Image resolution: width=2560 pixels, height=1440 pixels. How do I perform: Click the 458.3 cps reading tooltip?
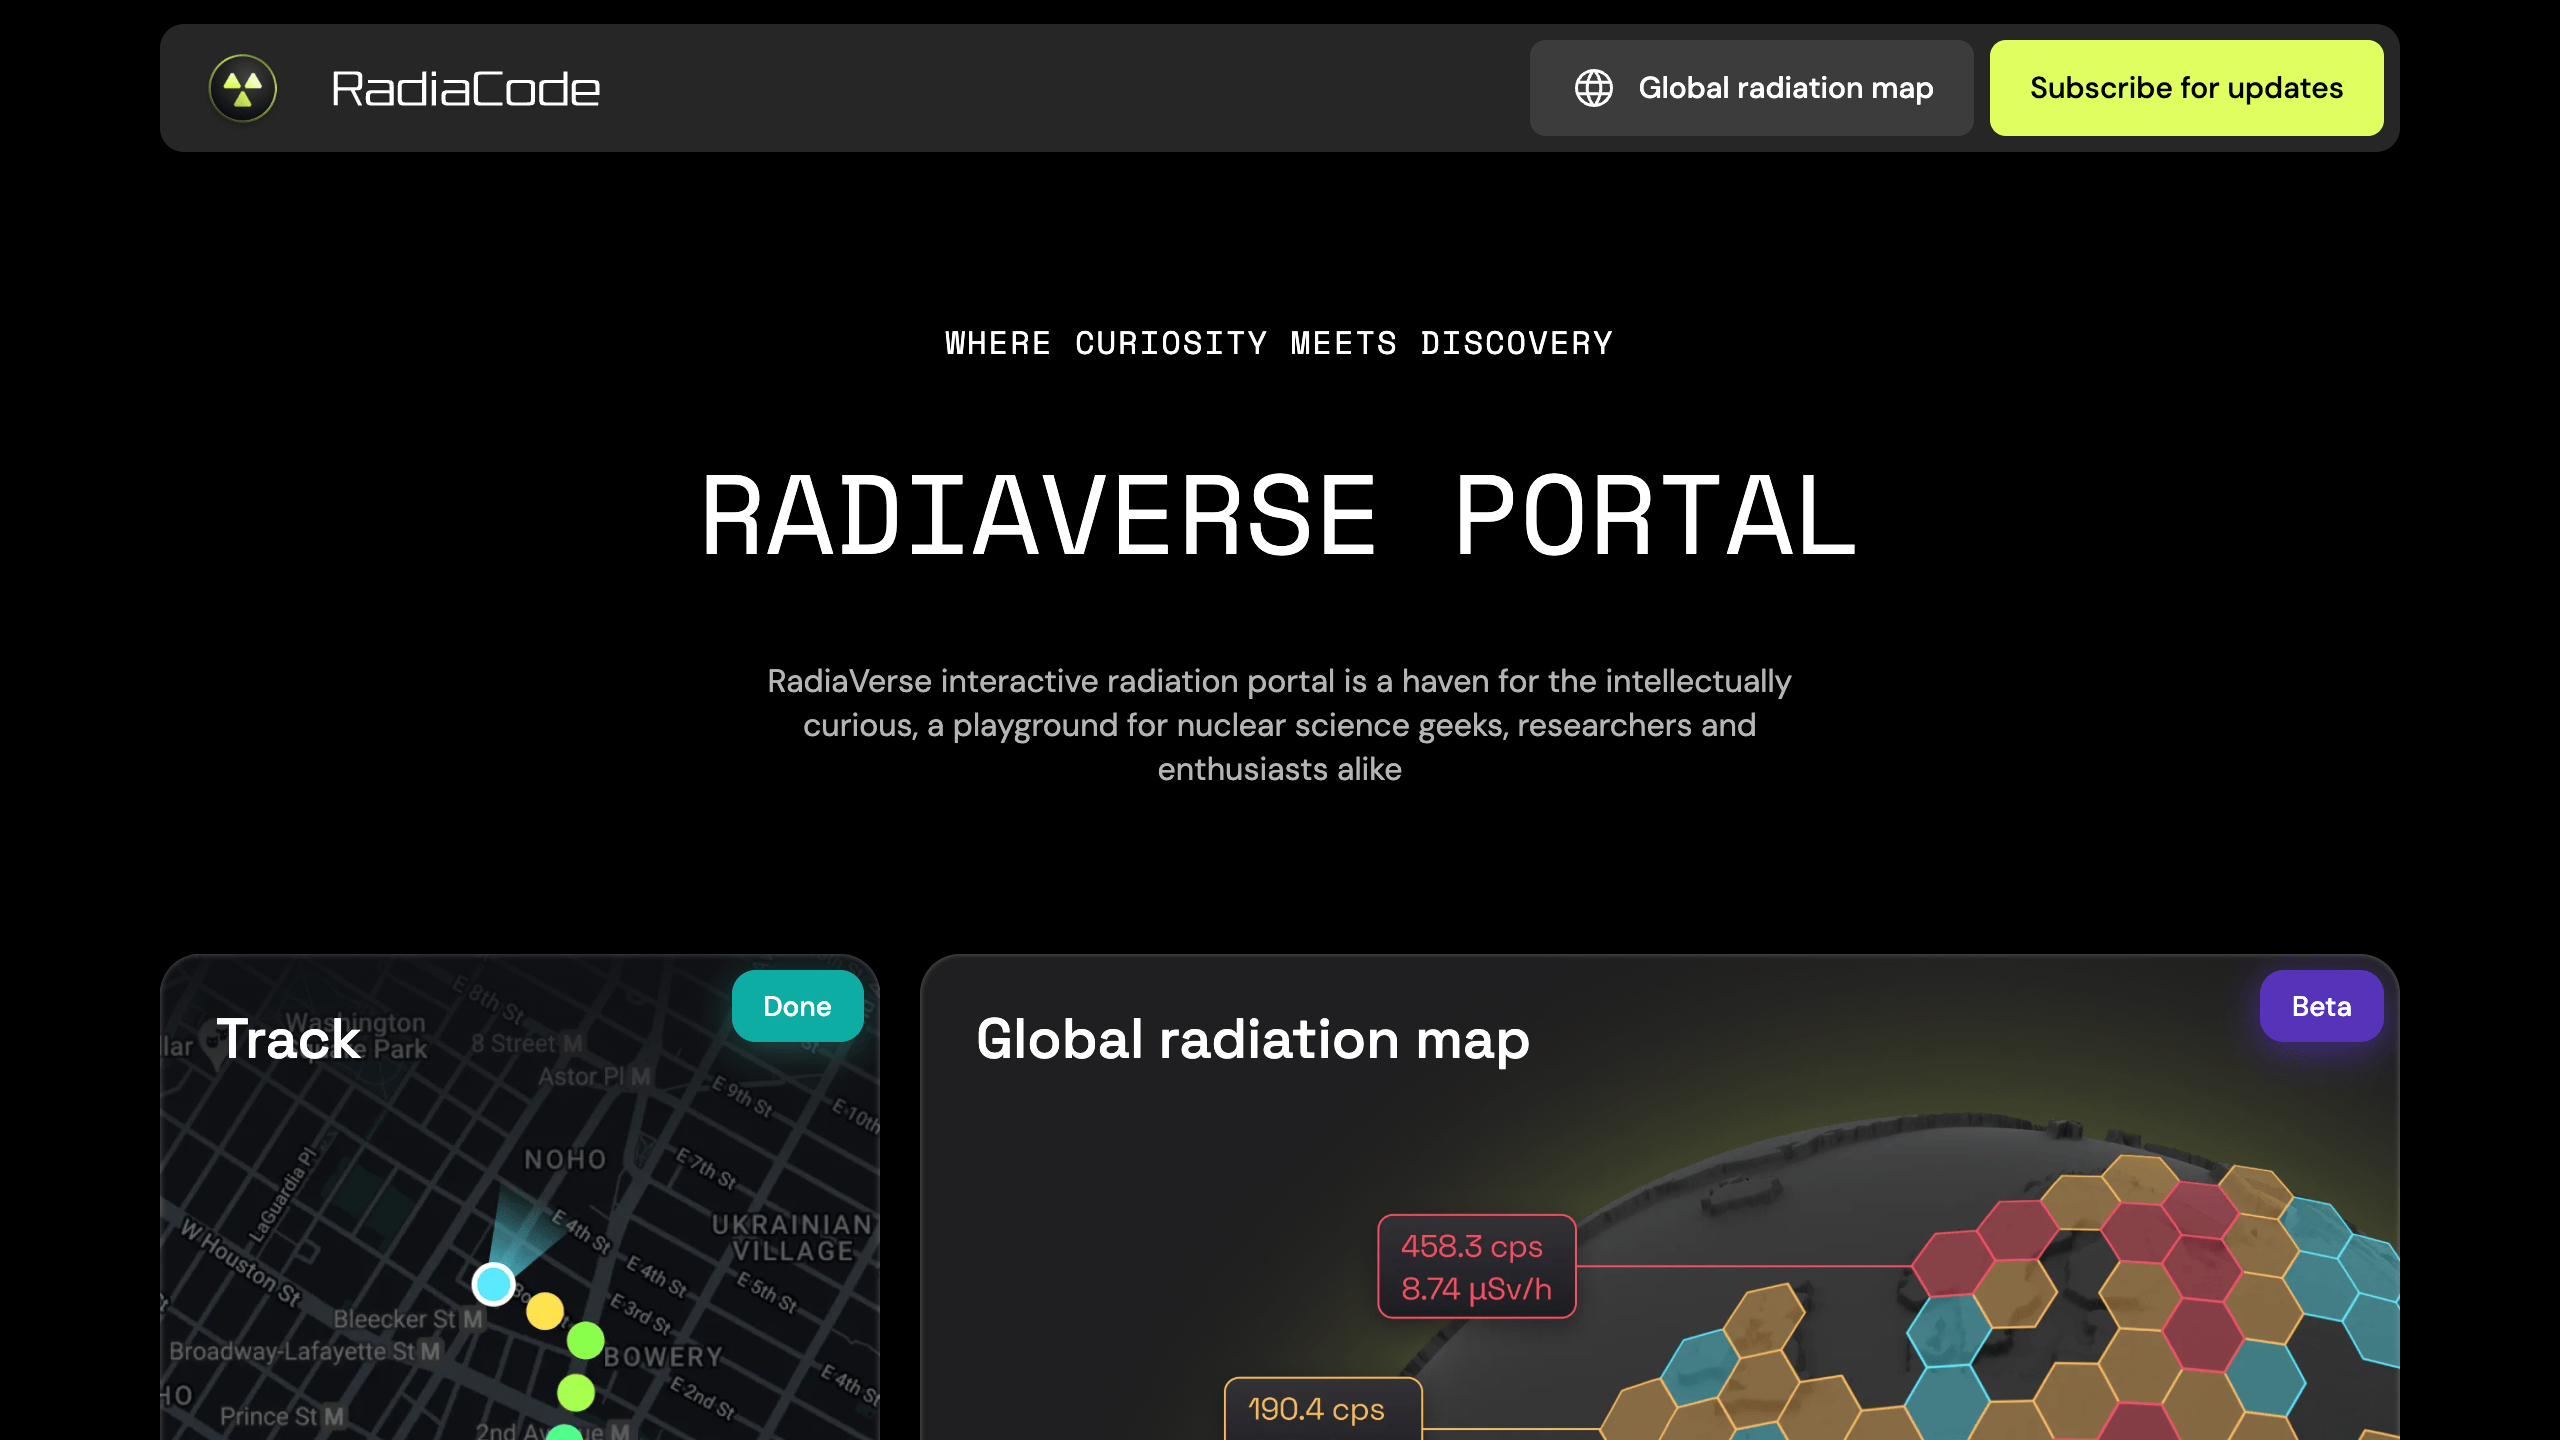1477,1267
